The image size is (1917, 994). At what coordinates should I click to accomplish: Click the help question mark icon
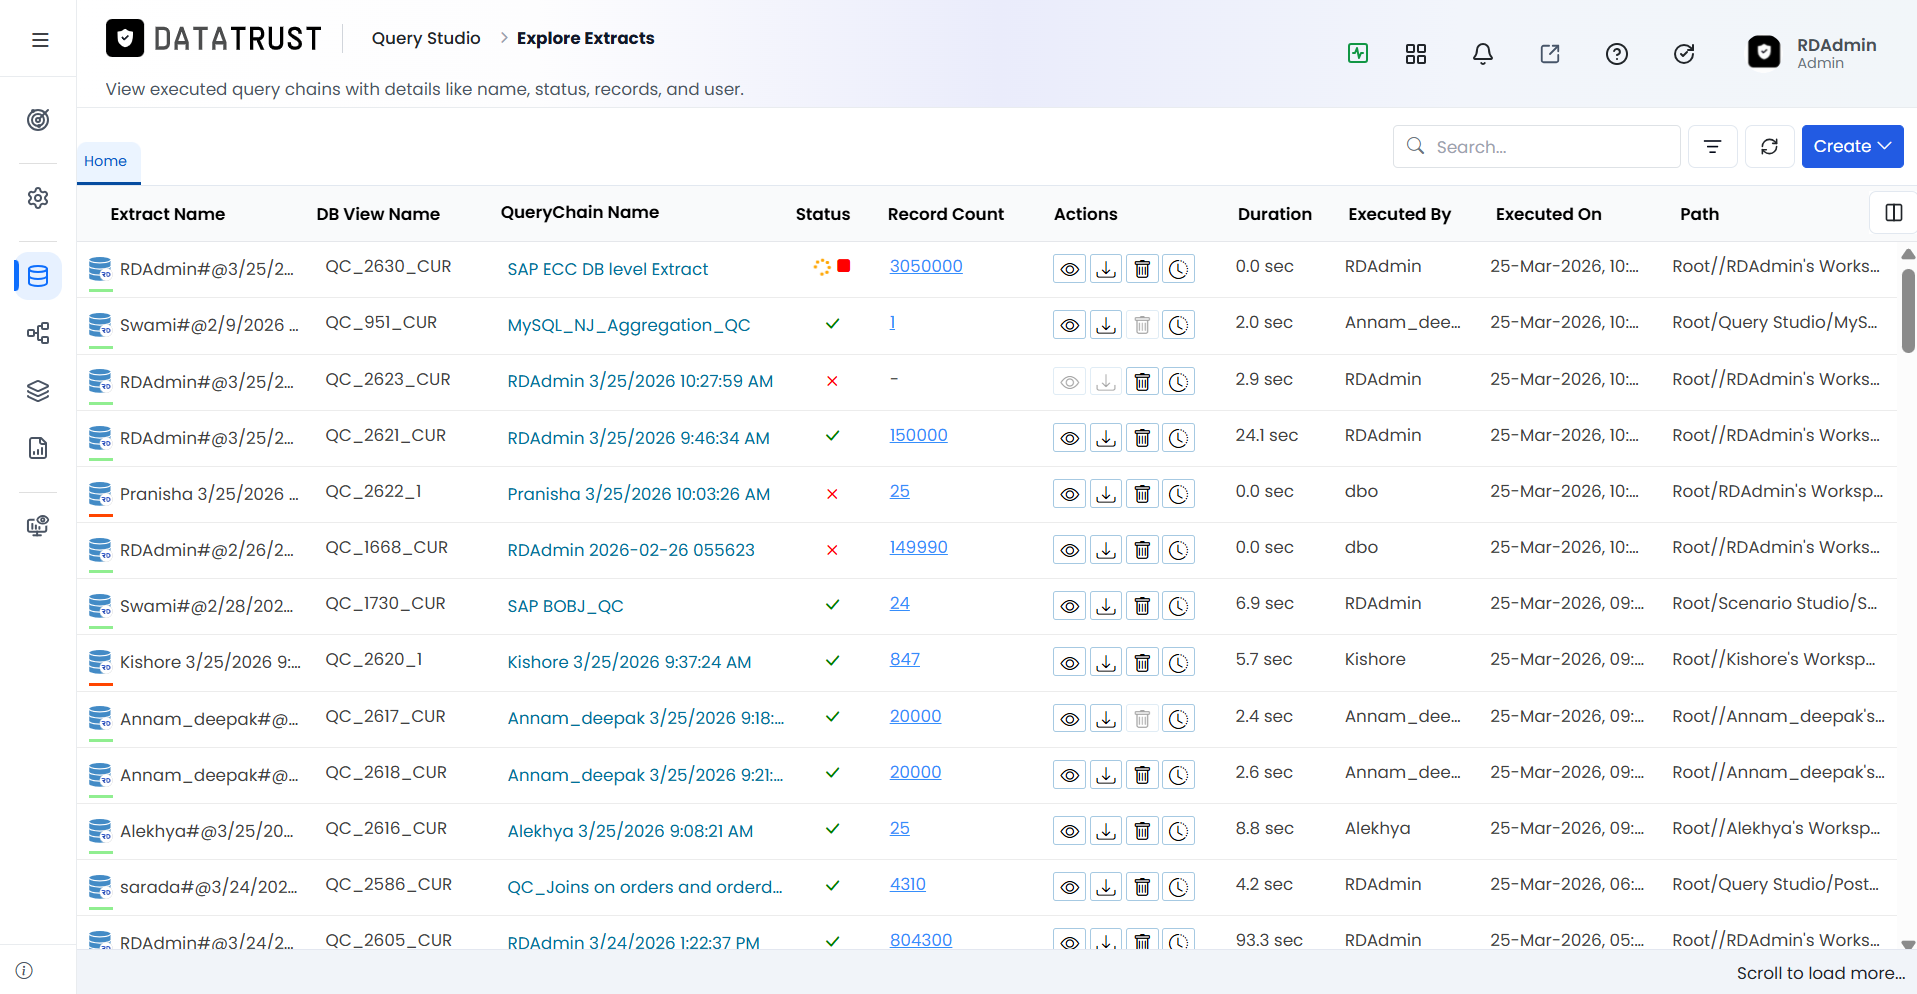click(1616, 54)
